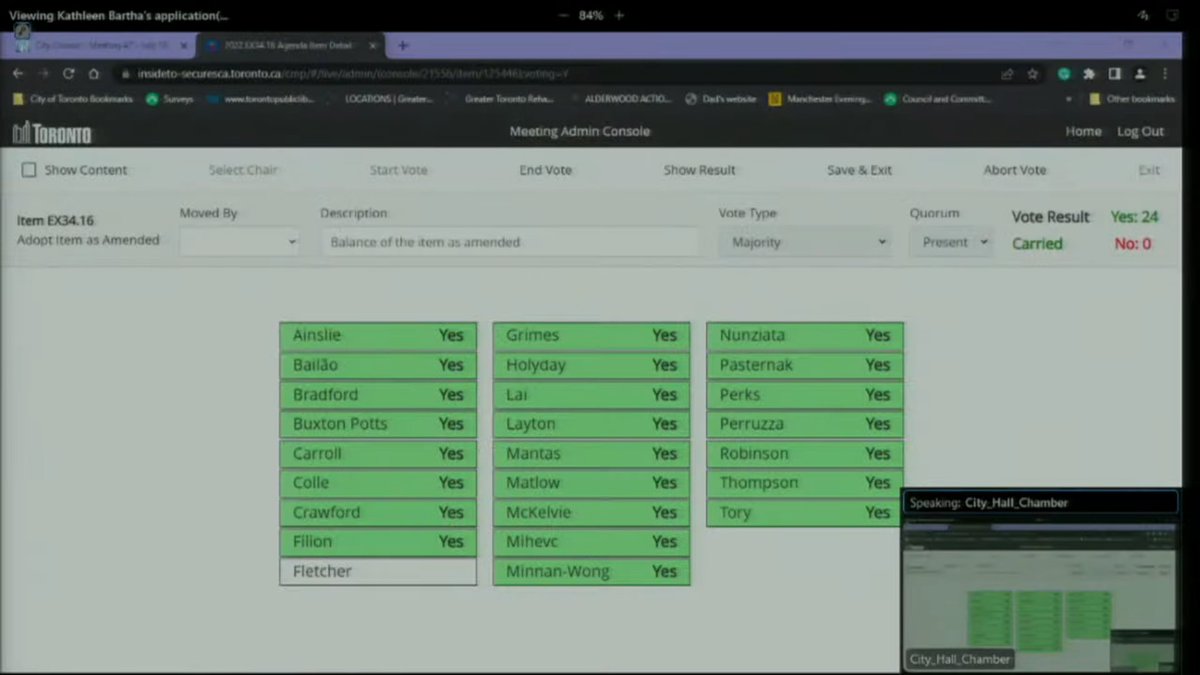Switch to the Agenda Item Detail tab

pyautogui.click(x=291, y=46)
